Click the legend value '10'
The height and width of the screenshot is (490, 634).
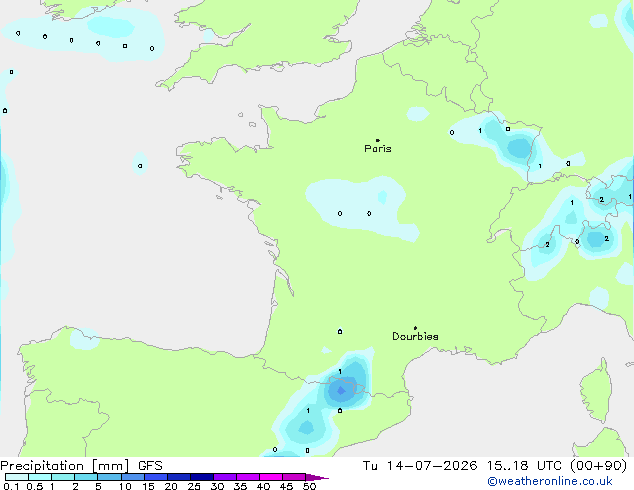point(125,486)
